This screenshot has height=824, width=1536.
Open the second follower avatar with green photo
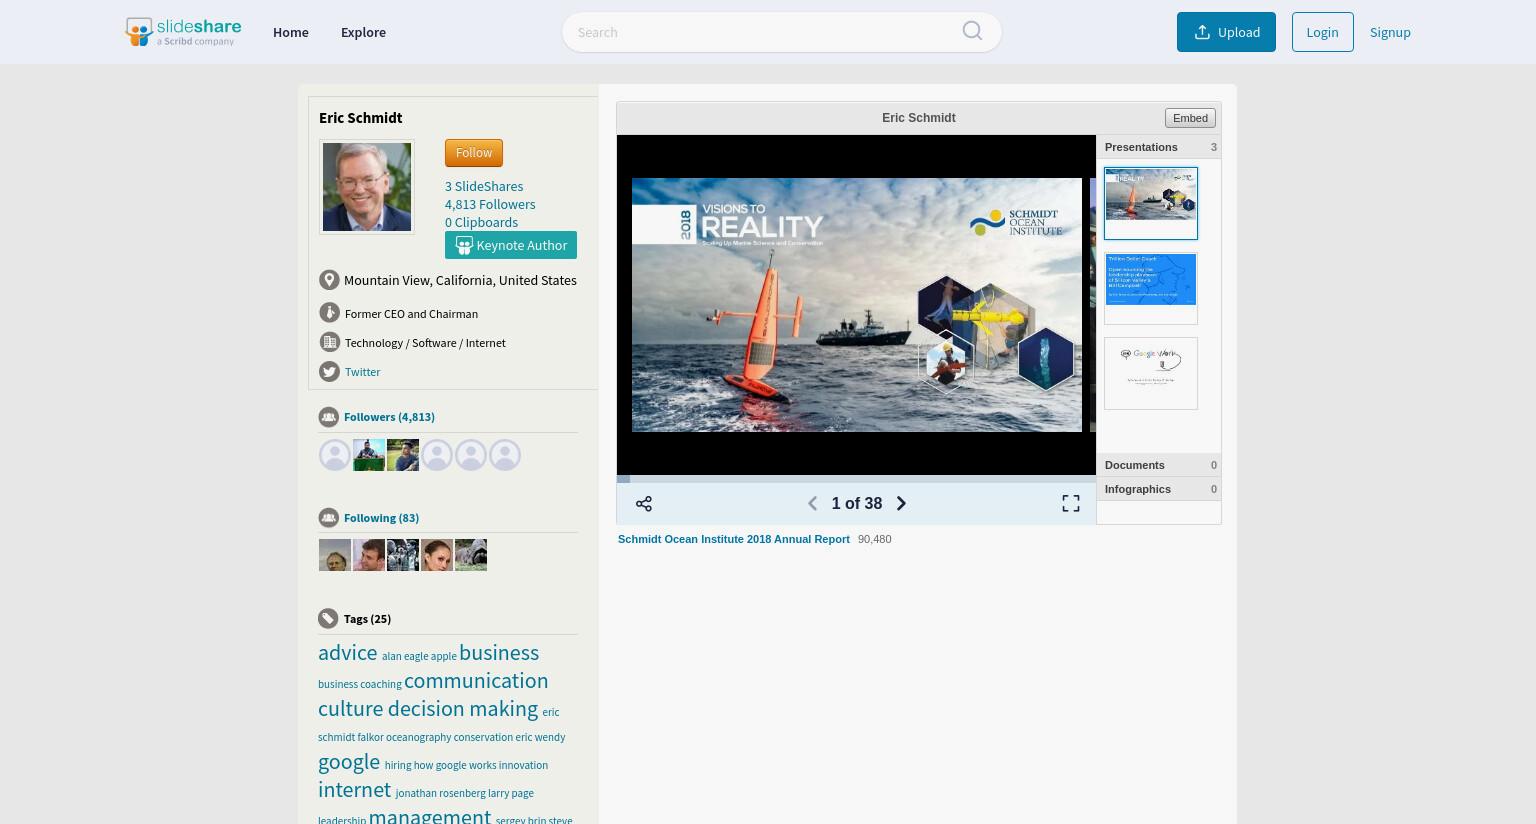tap(369, 455)
